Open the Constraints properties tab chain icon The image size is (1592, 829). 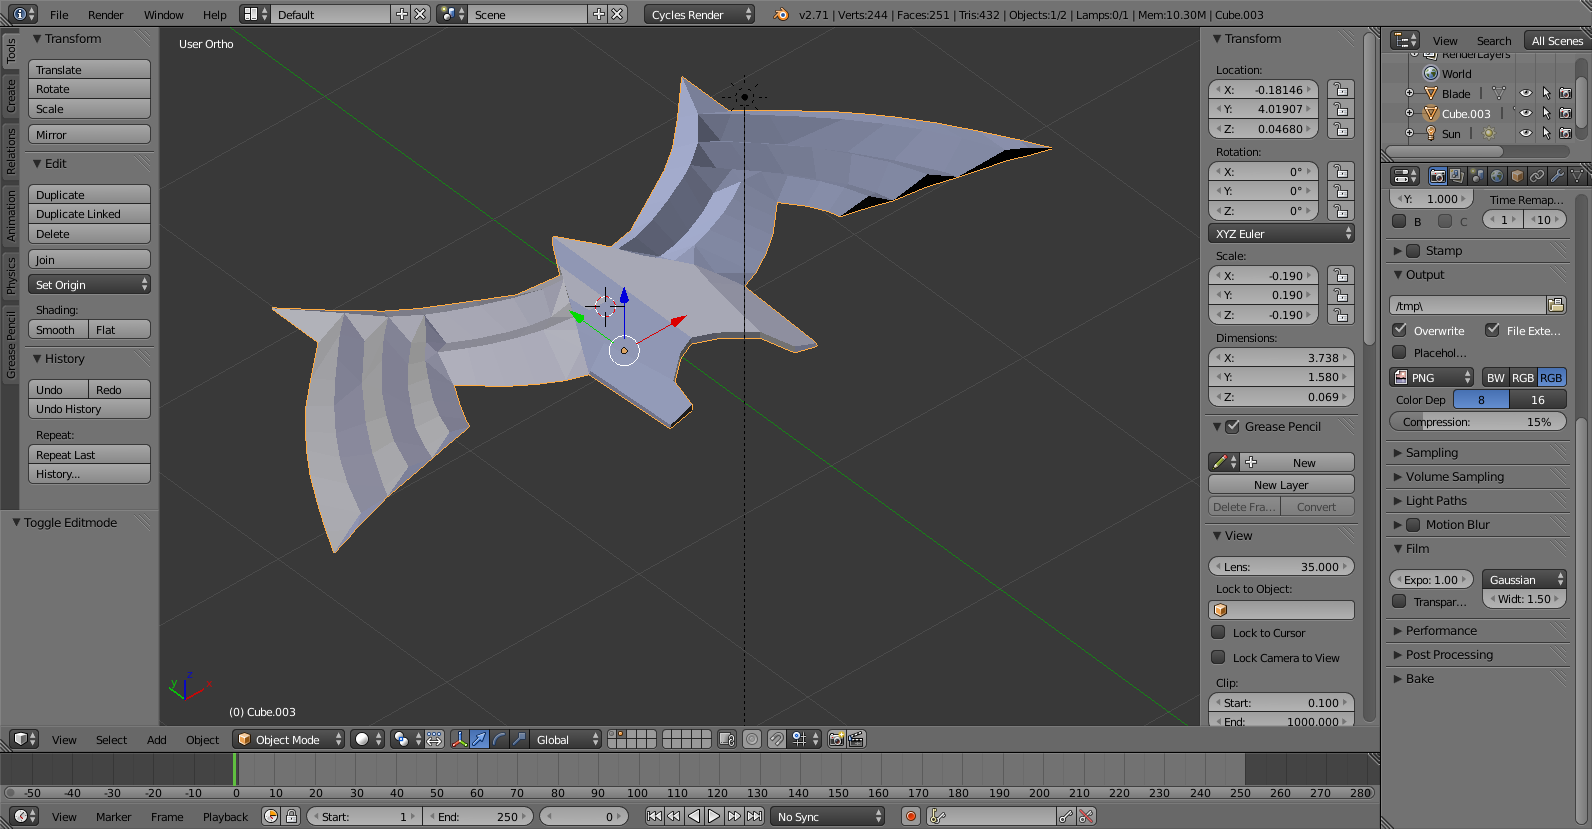pyautogui.click(x=1537, y=176)
